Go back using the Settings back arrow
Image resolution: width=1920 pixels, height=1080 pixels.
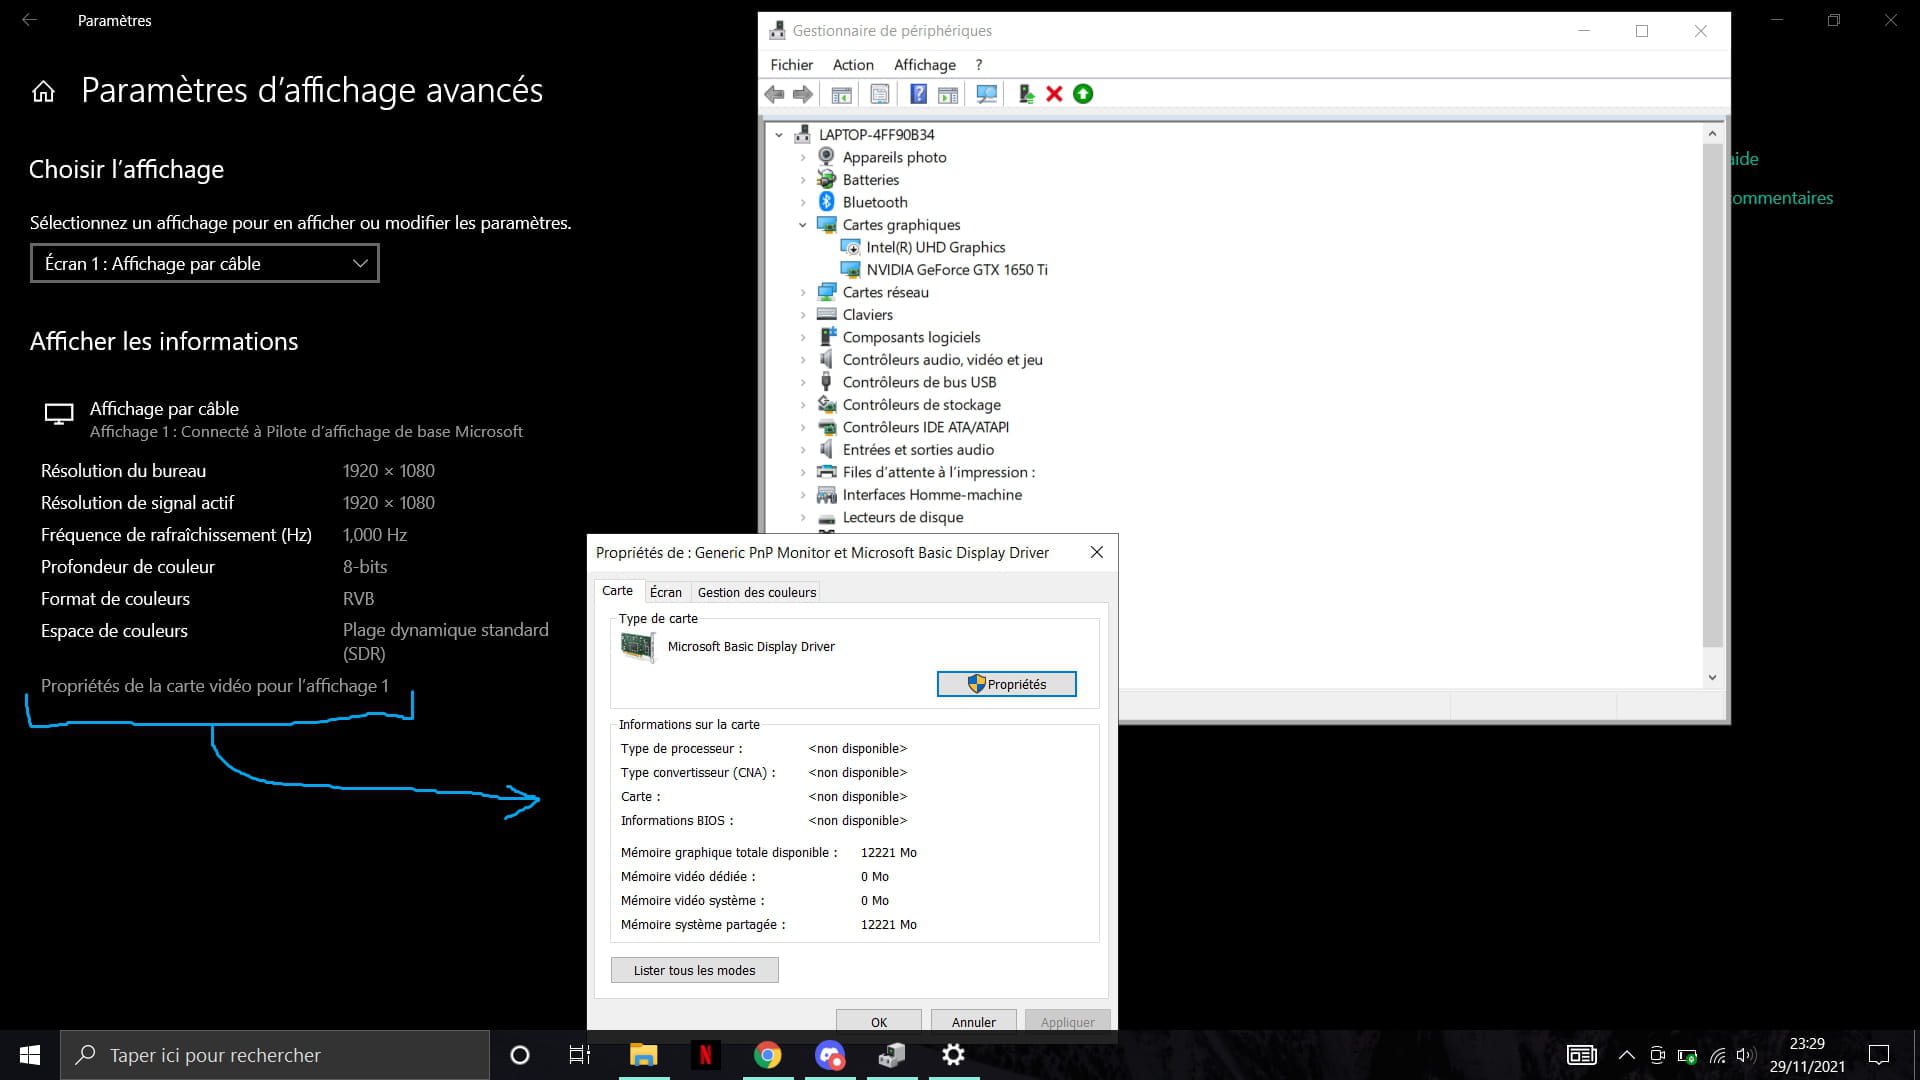(x=30, y=20)
